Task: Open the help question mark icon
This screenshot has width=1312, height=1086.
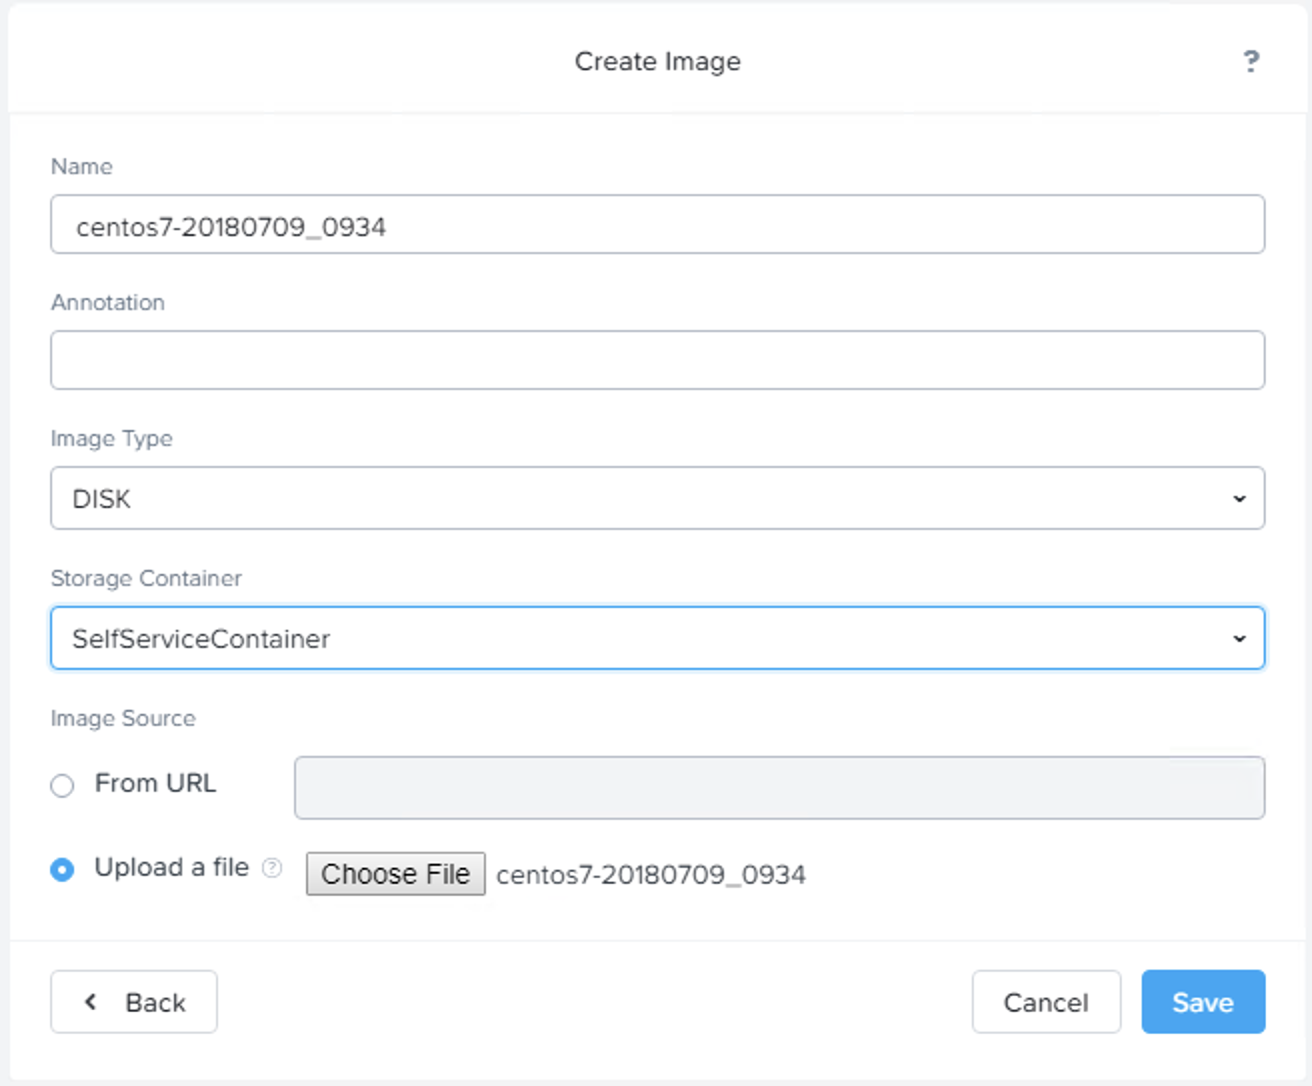Action: 1250,62
